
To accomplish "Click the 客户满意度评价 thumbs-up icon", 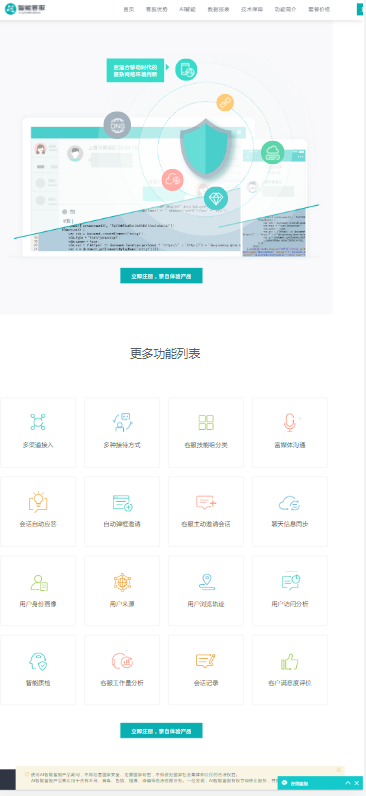I will point(289,661).
